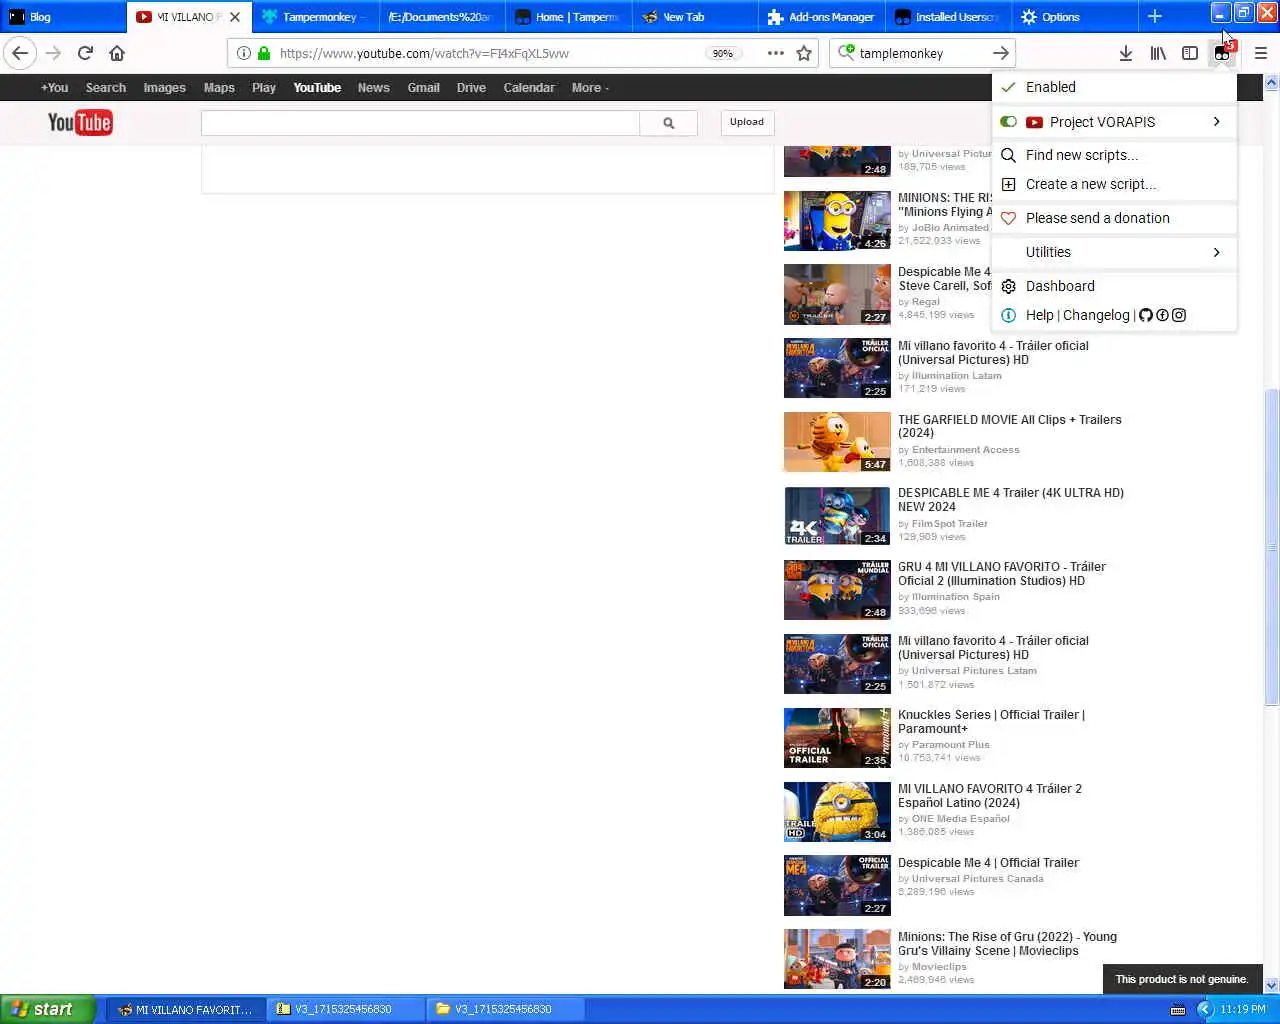Open Gmail link in Google bar
Viewport: 1280px width, 1024px height.
(423, 88)
